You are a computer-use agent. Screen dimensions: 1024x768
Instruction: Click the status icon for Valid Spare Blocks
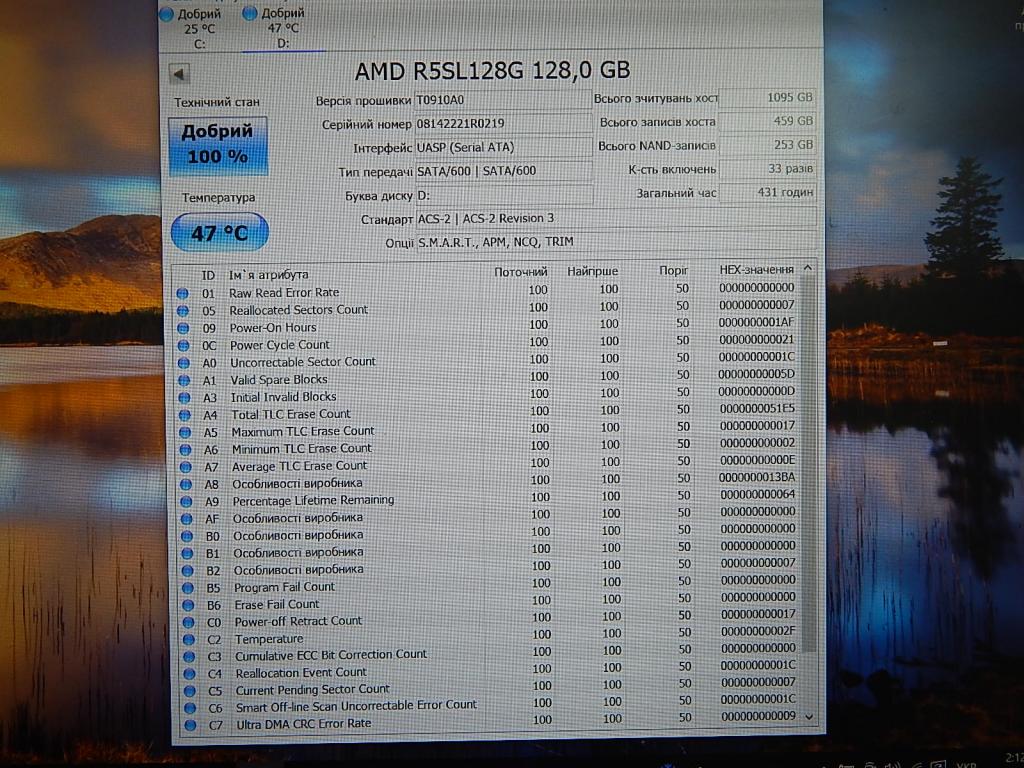tap(184, 380)
